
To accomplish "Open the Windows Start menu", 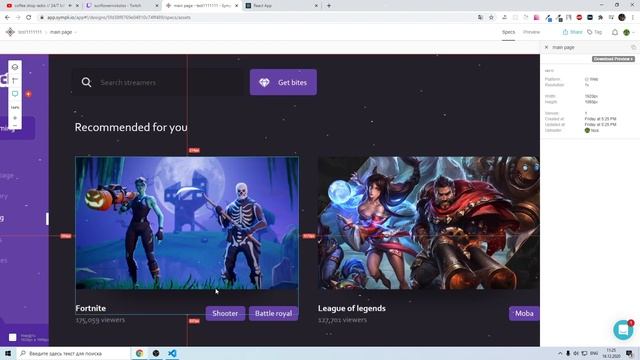I will (8, 353).
